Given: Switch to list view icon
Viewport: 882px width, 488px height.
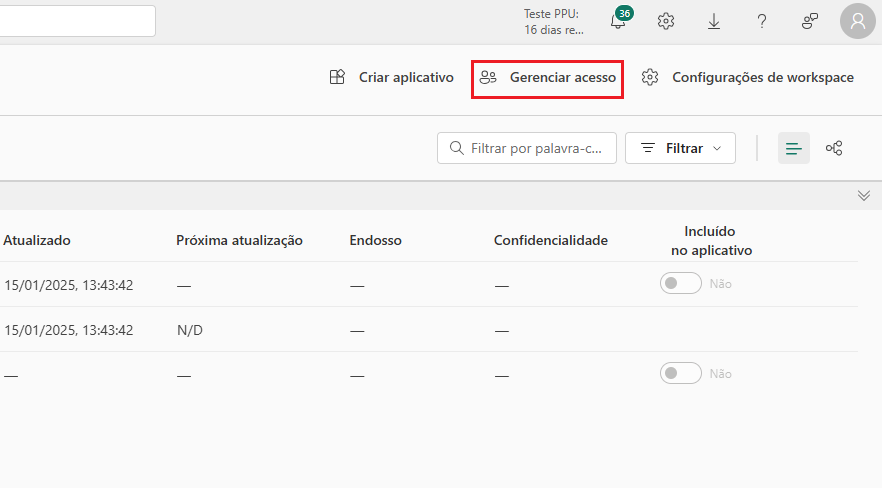Looking at the screenshot, I should click(794, 148).
